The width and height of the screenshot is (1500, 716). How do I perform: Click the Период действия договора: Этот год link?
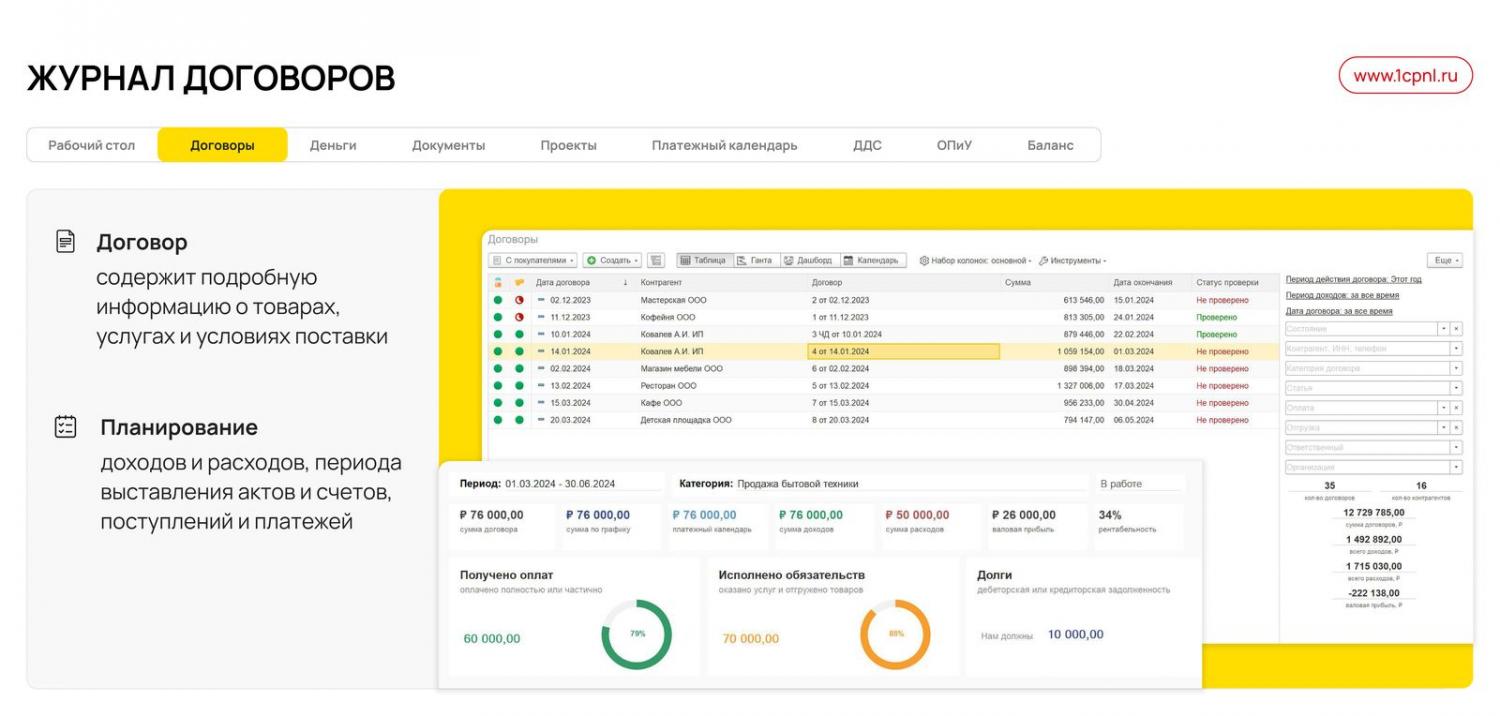click(1353, 279)
